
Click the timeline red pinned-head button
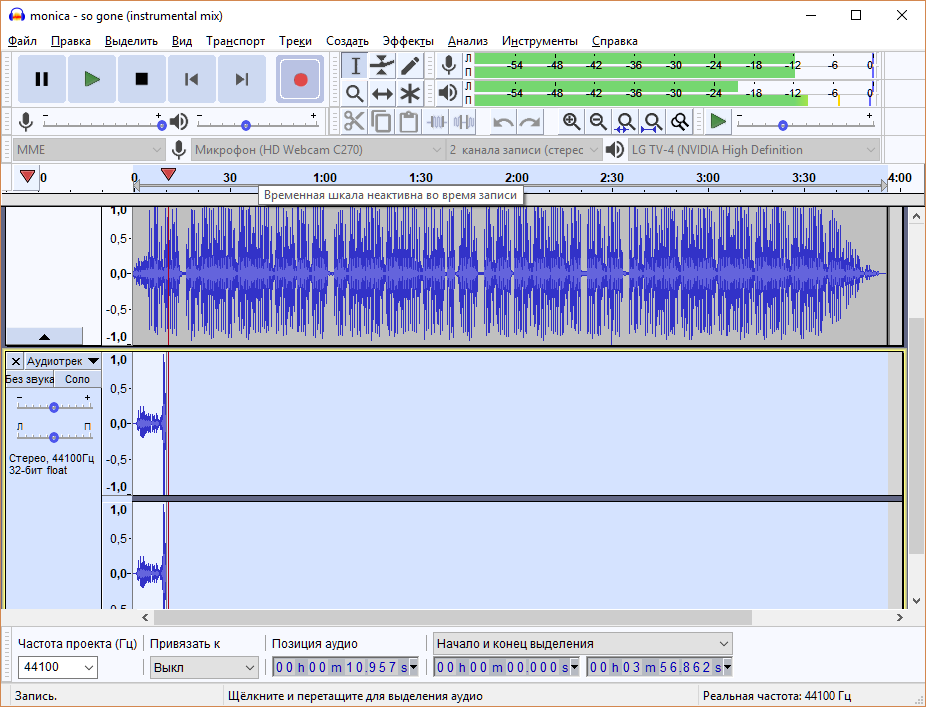[x=27, y=177]
